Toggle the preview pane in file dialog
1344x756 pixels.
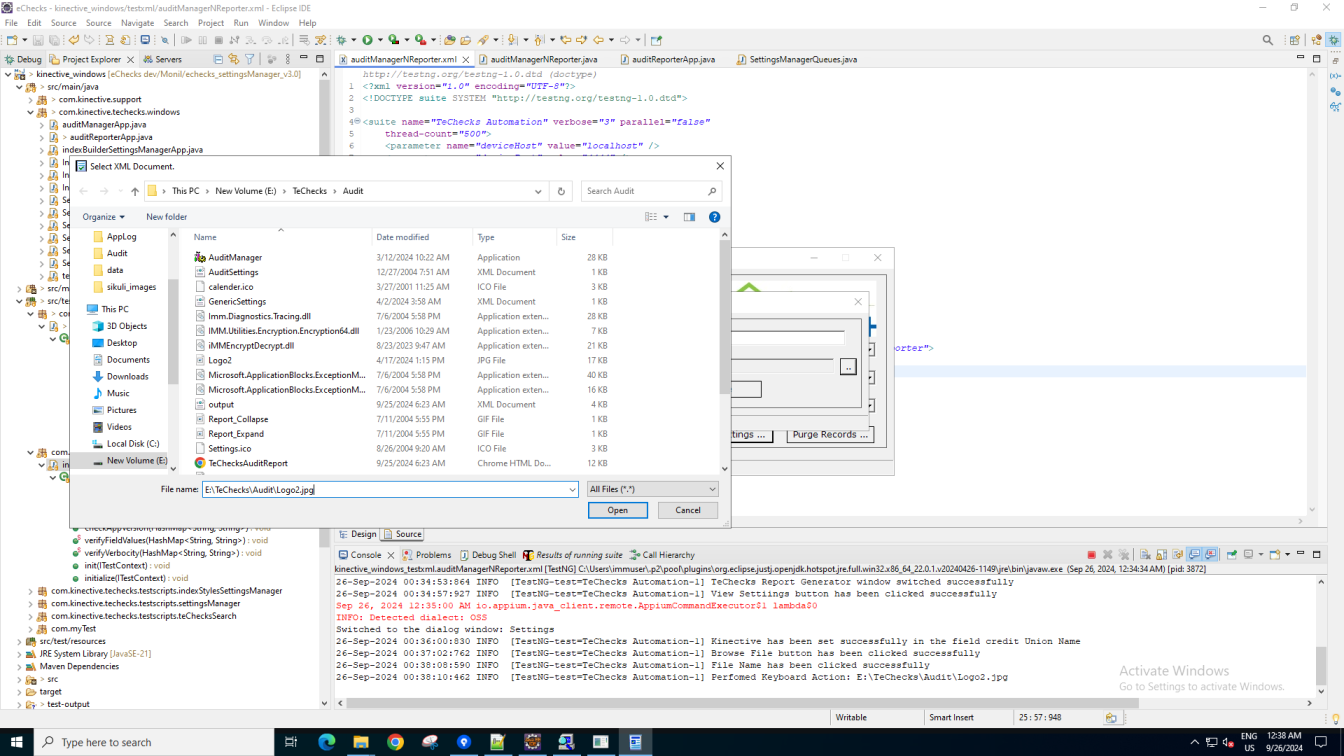click(689, 217)
